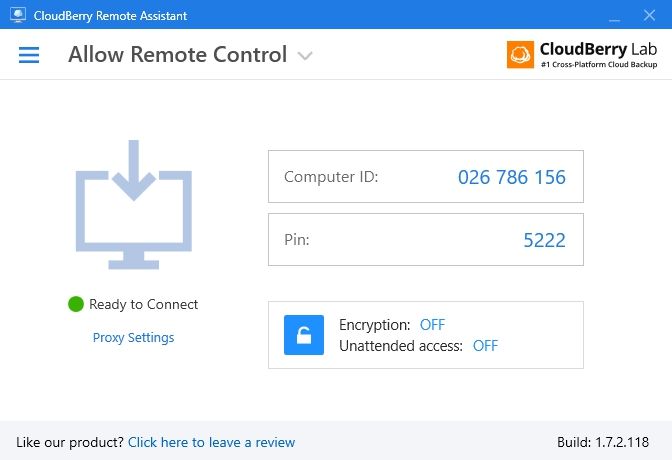
Task: Click the Computer ID field box
Action: tap(426, 176)
